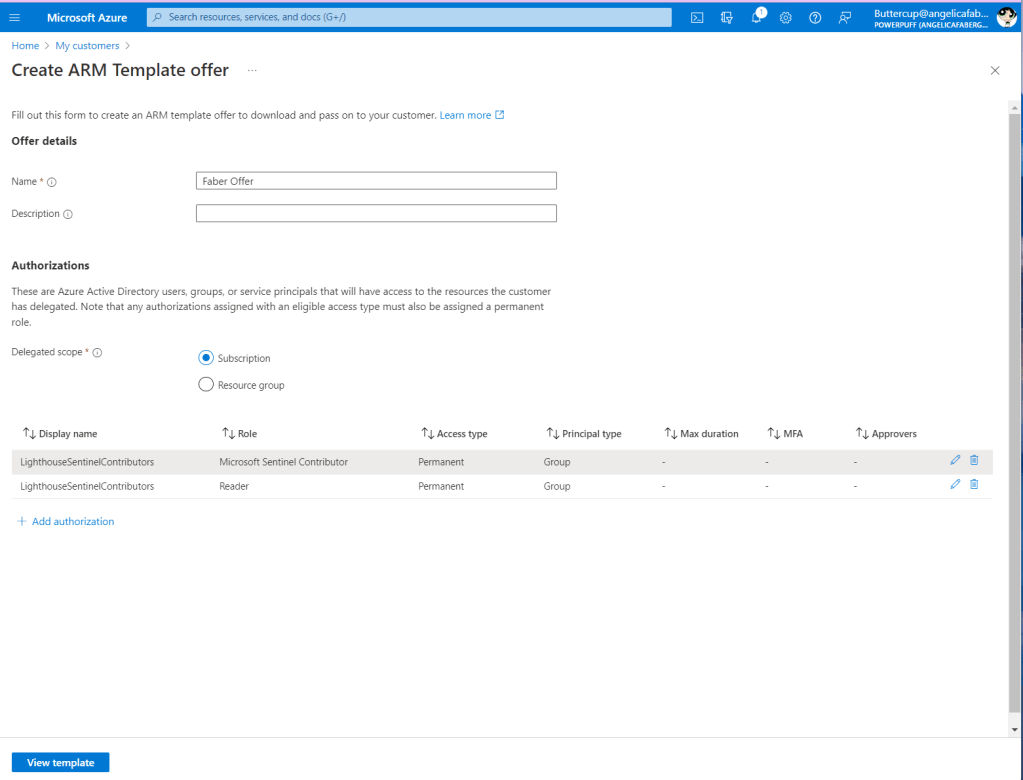Open the Azure portal hamburger menu
This screenshot has height=780, width=1023.
pyautogui.click(x=14, y=17)
